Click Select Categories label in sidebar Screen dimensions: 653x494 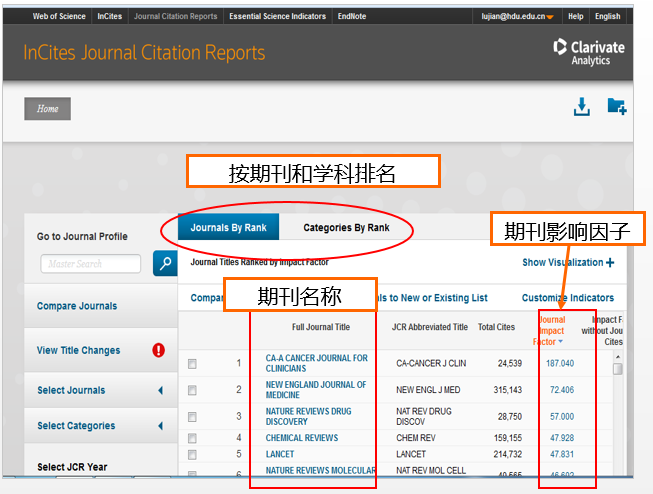pyautogui.click(x=76, y=426)
